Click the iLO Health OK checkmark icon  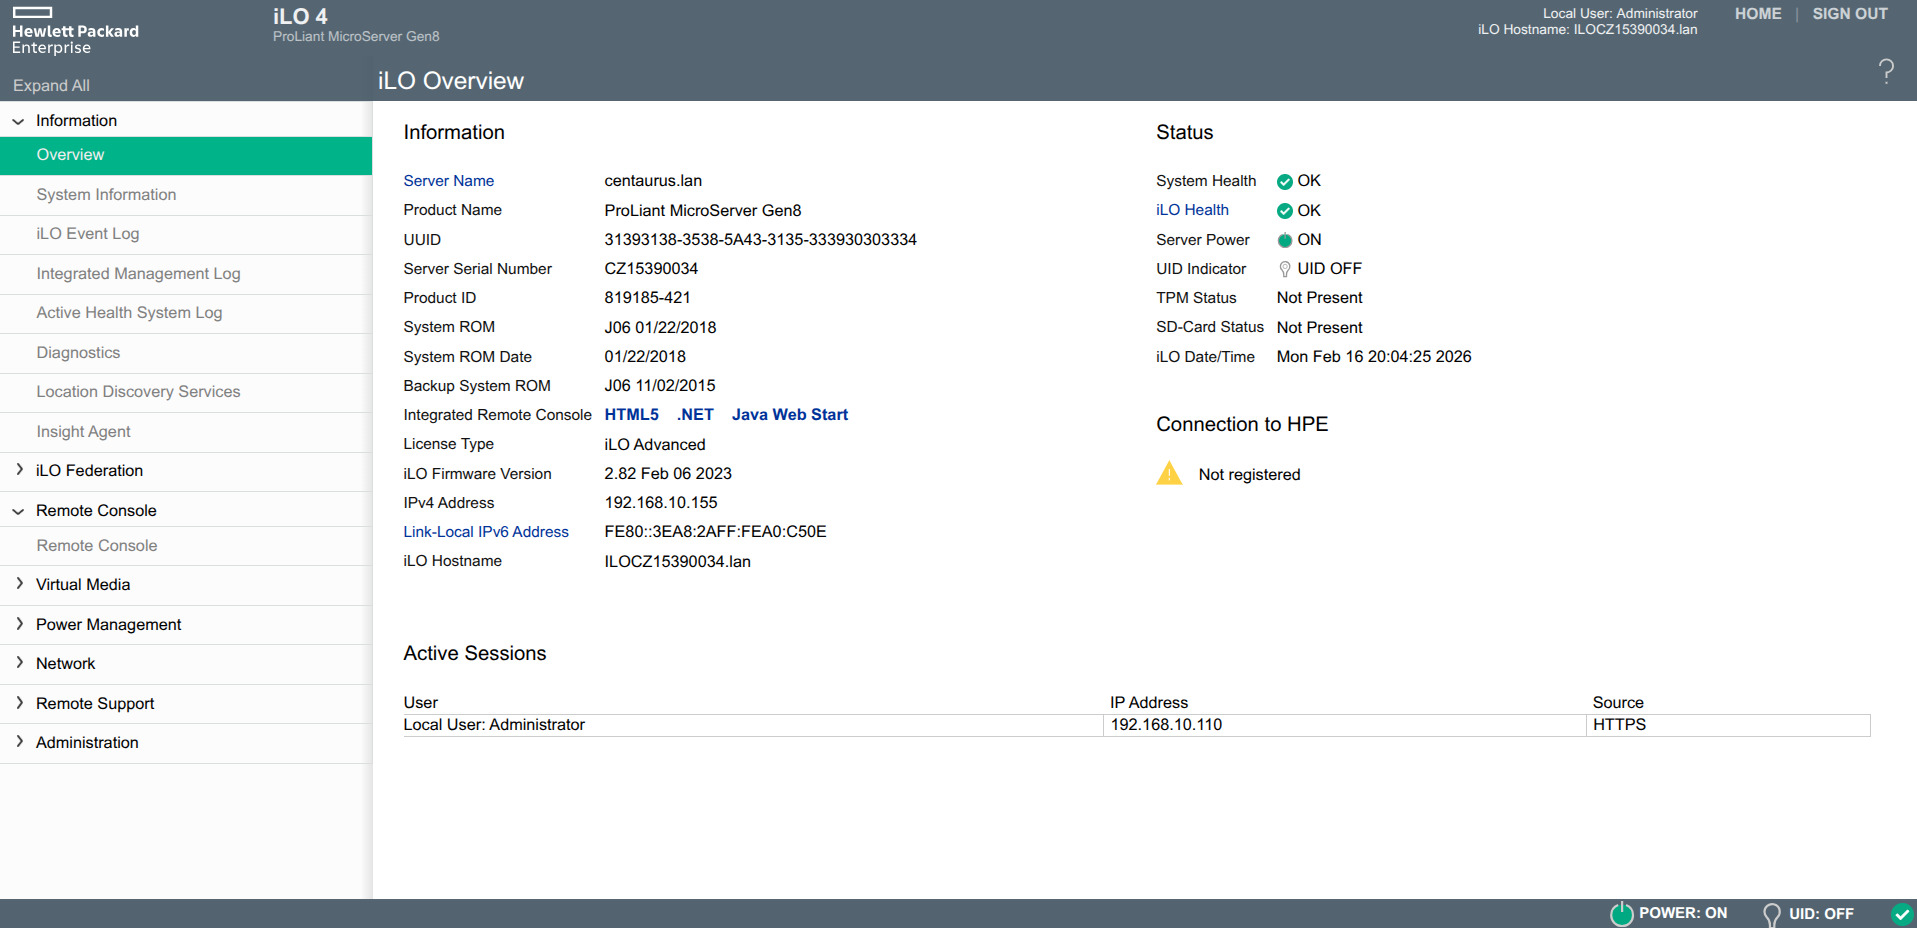(1284, 211)
